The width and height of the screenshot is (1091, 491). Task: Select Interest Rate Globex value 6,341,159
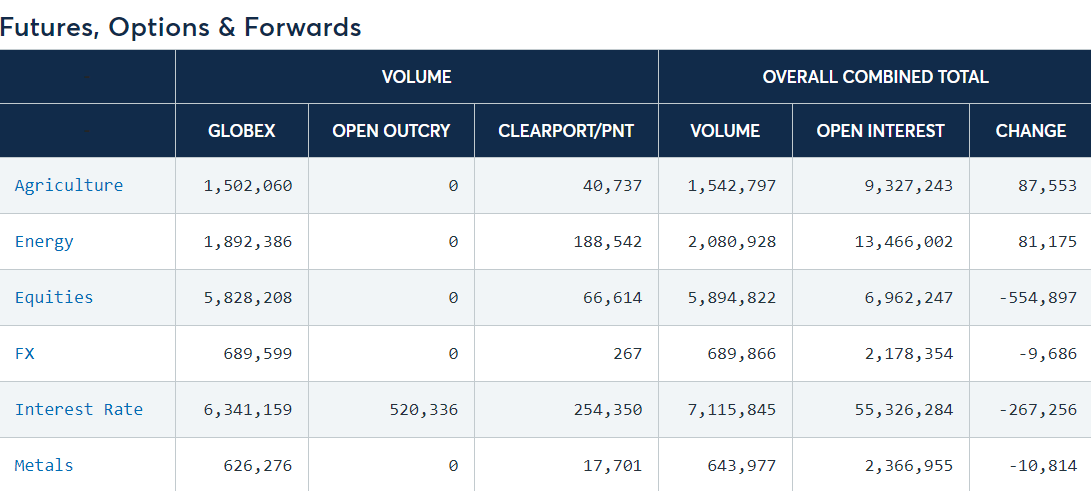[x=248, y=410]
